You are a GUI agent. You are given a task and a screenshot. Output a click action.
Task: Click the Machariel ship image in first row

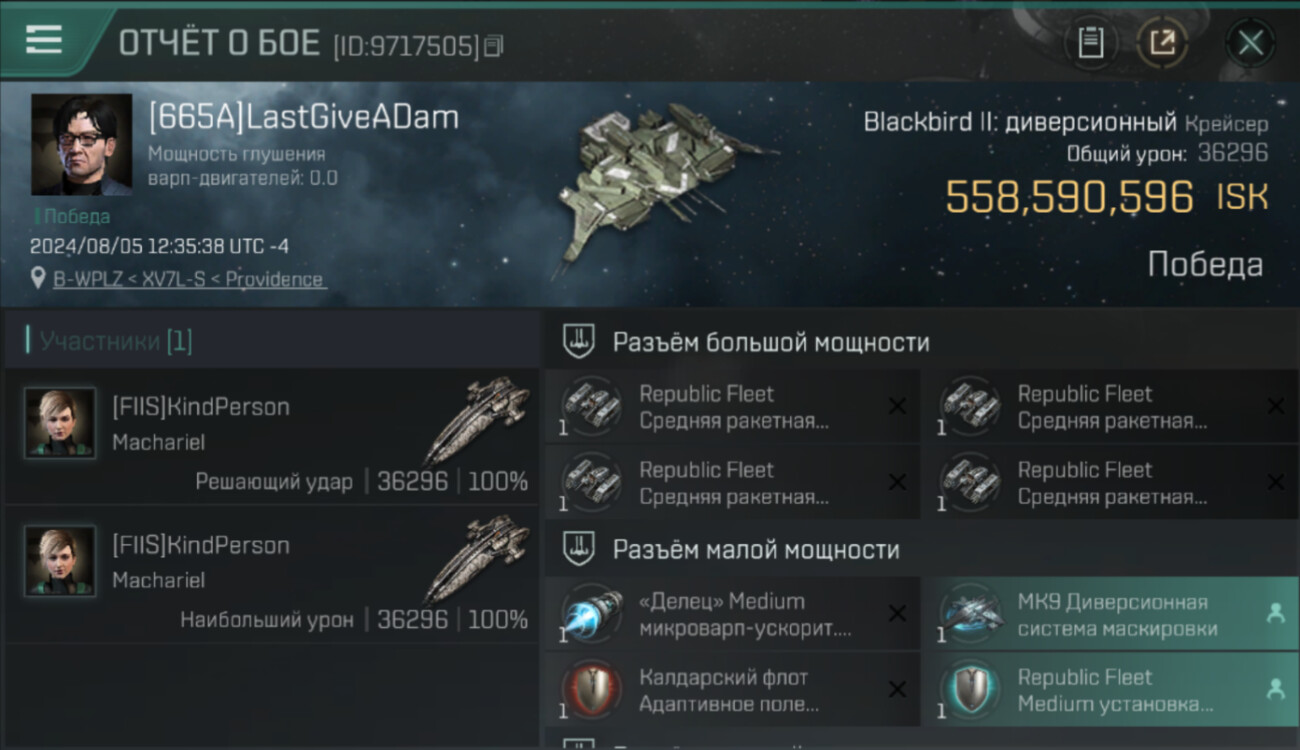[x=477, y=418]
